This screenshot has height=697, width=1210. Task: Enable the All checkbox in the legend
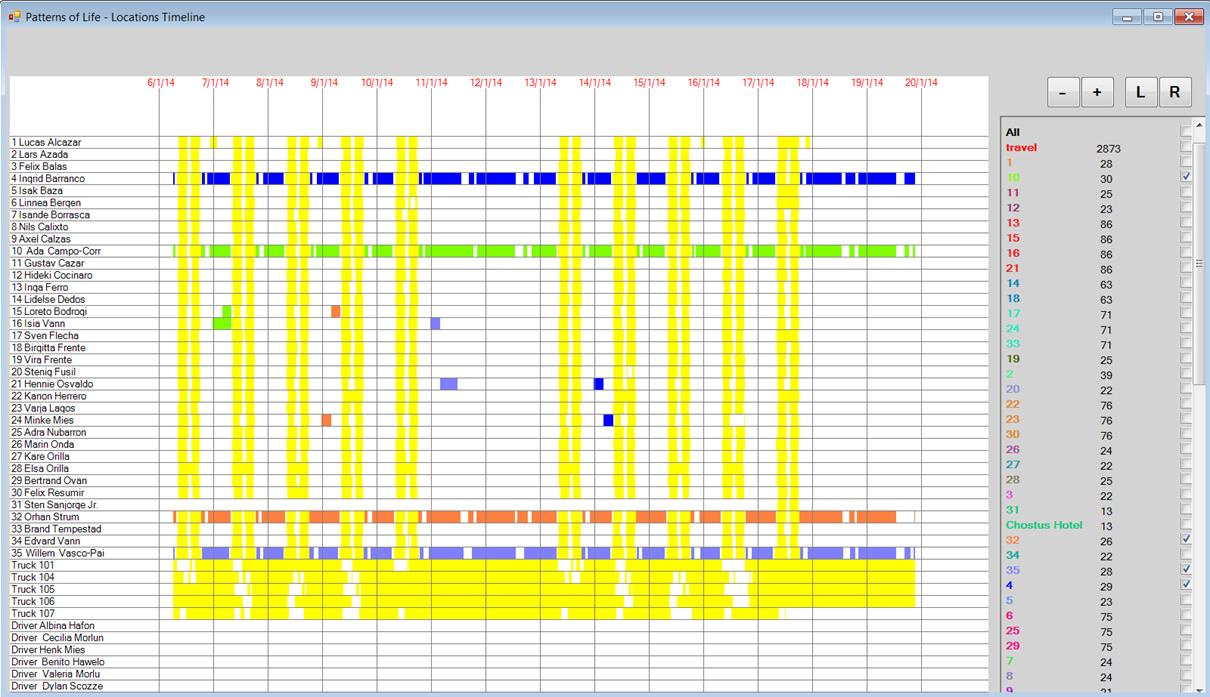(x=1186, y=132)
